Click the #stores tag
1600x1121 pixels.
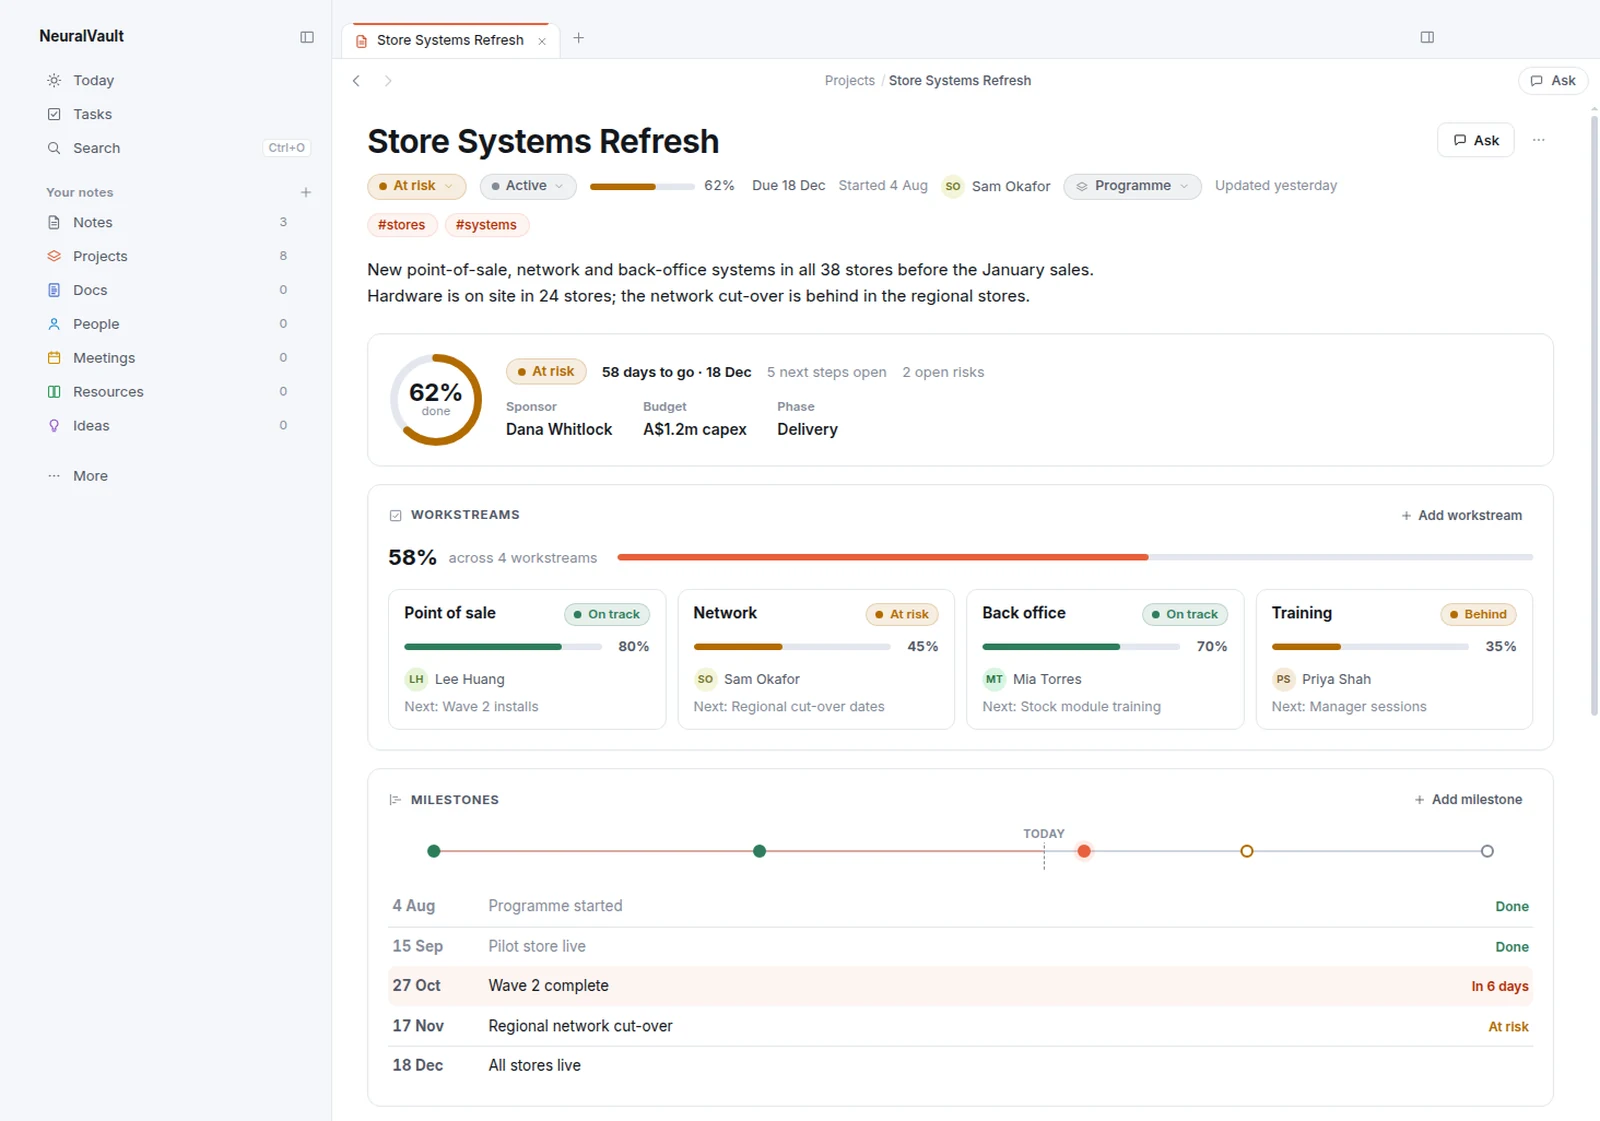(x=402, y=225)
